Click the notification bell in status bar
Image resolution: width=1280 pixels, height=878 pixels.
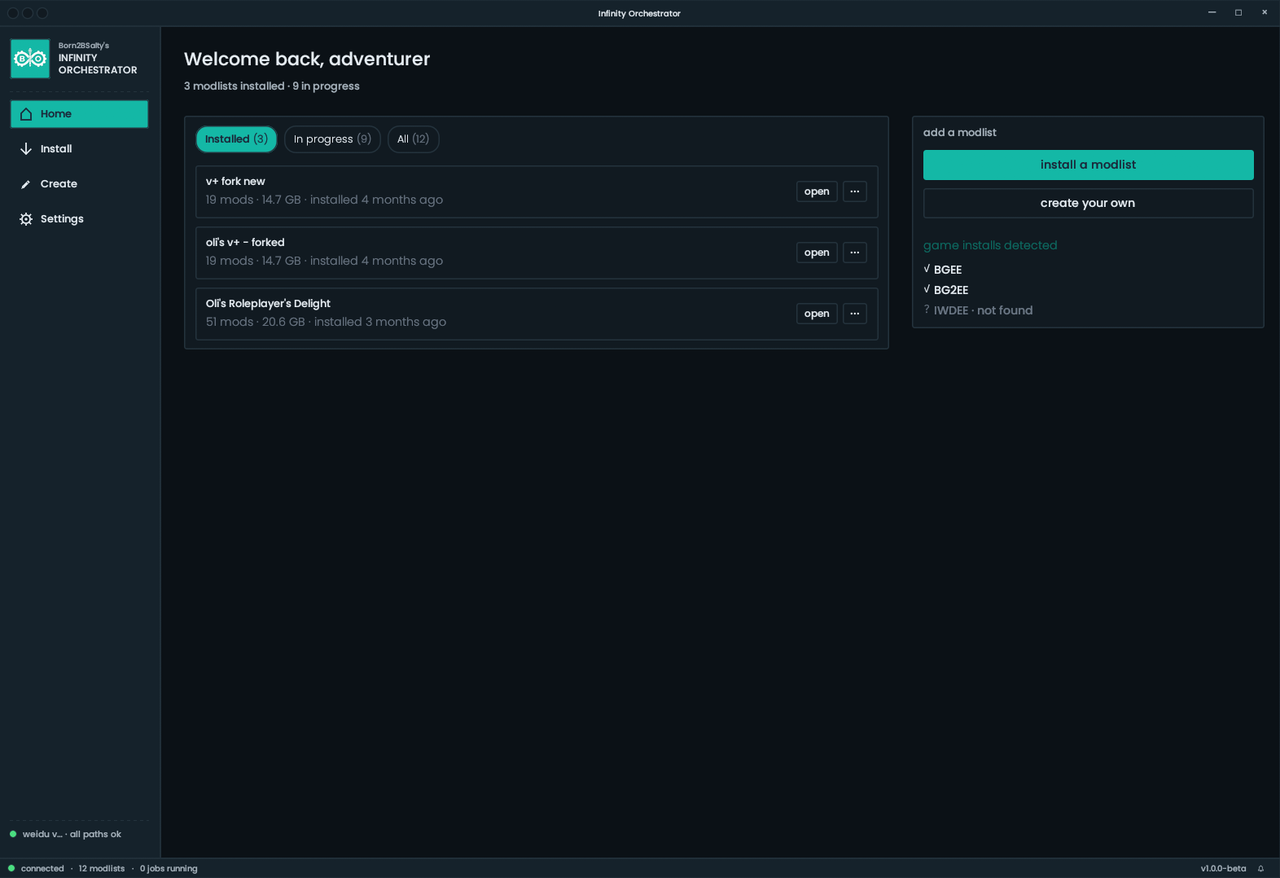coord(1261,869)
